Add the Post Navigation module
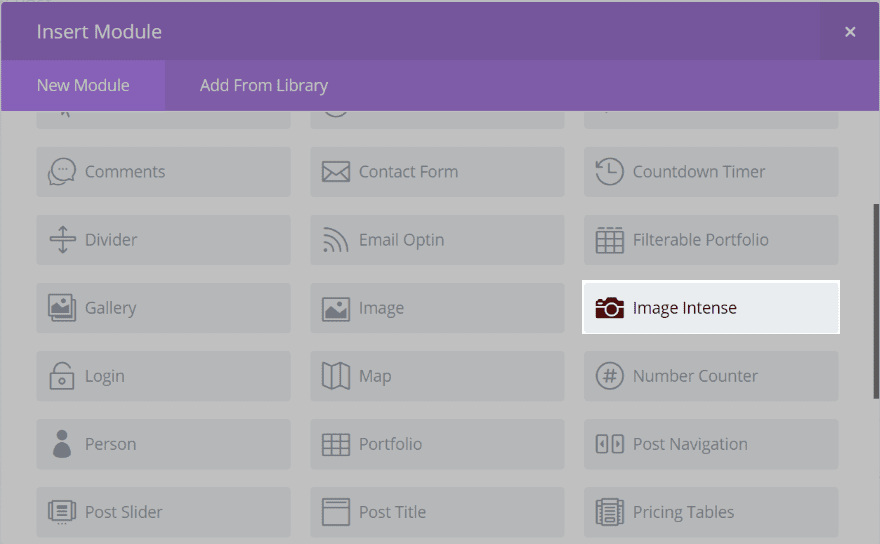The width and height of the screenshot is (880, 544). tap(711, 444)
